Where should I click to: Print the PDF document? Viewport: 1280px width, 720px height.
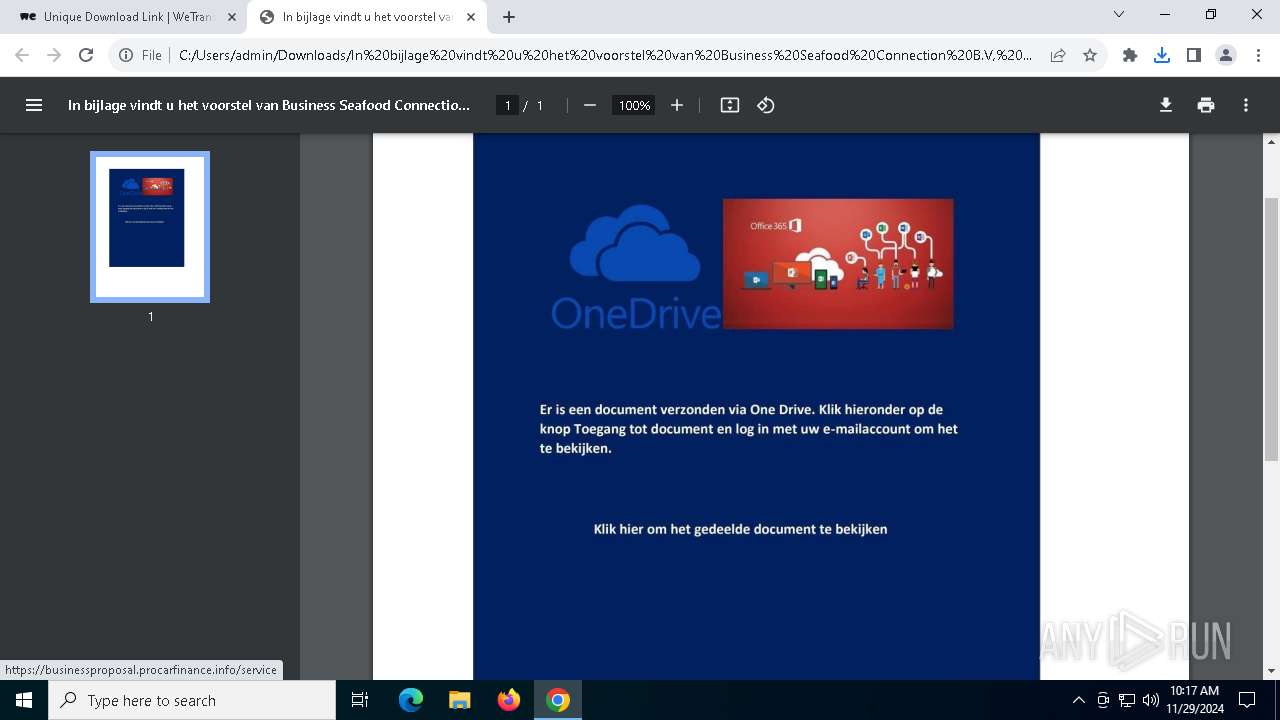point(1206,105)
